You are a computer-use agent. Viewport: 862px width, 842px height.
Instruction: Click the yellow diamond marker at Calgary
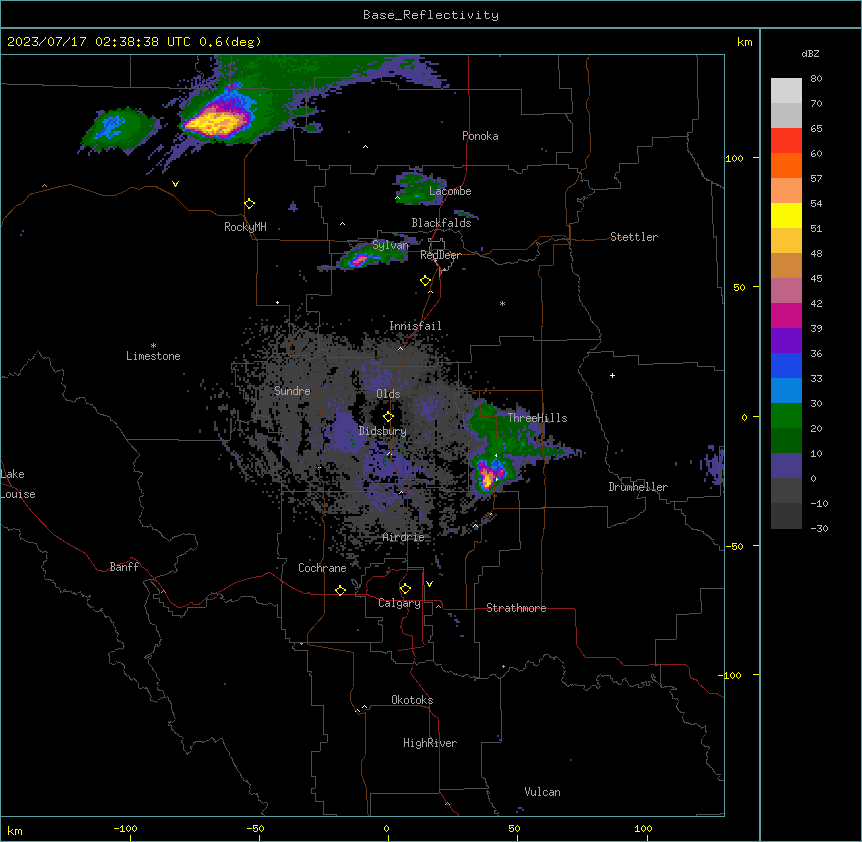(405, 589)
